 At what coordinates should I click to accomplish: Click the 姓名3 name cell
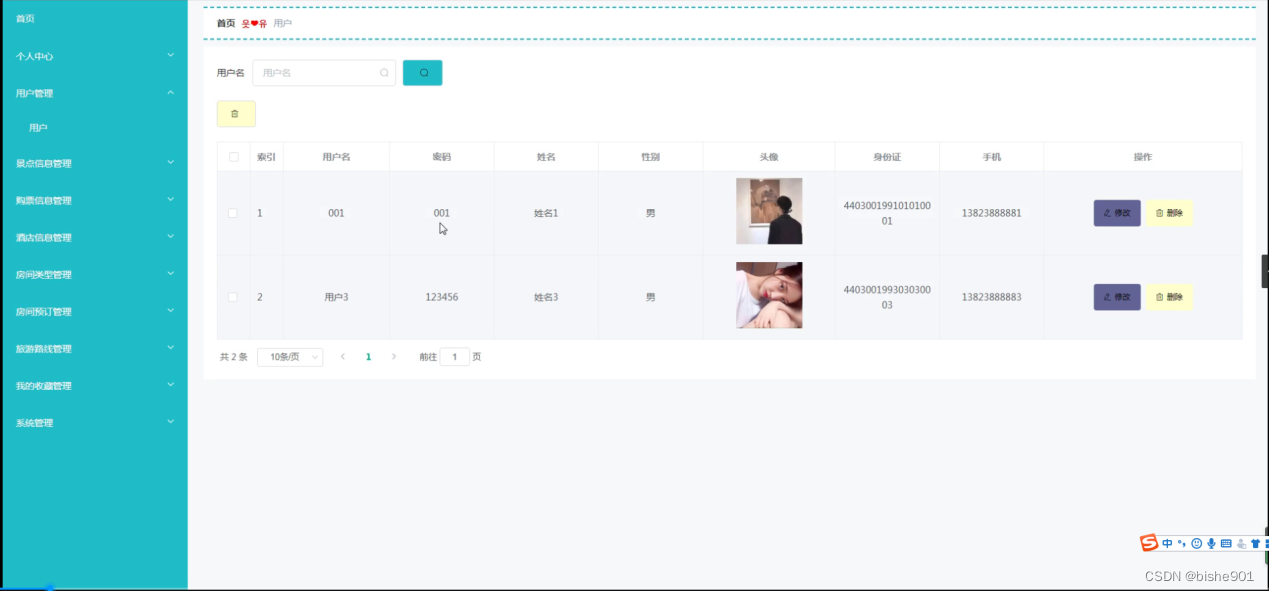pos(546,297)
